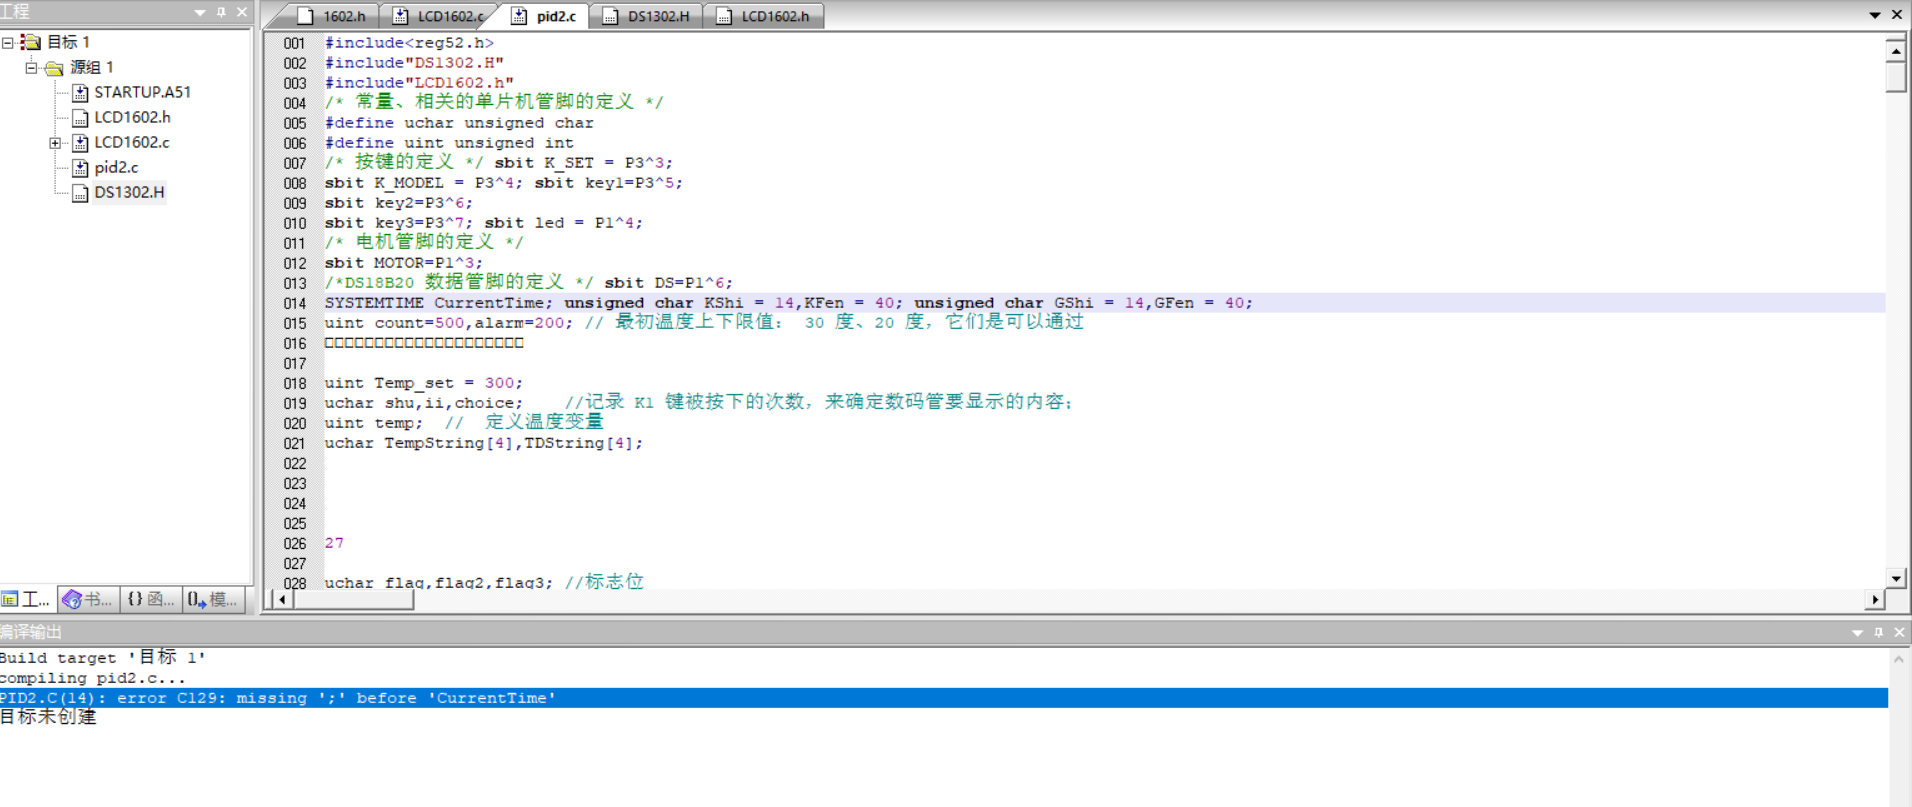The image size is (1912, 807).
Task: Select STARTUP.A51 in project tree
Action: [142, 92]
